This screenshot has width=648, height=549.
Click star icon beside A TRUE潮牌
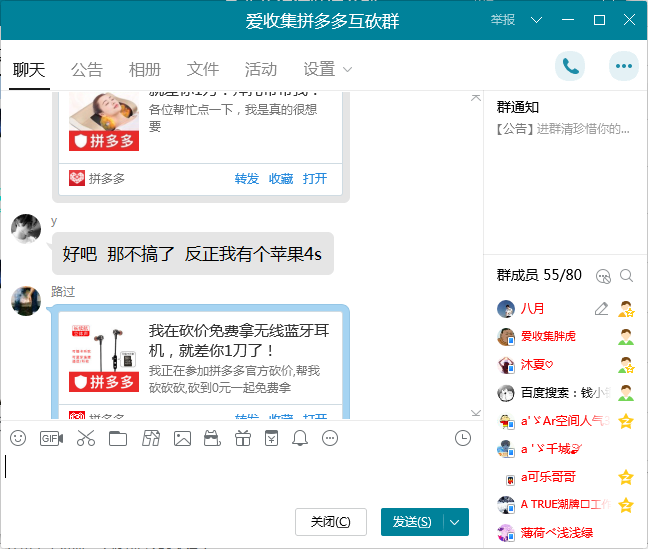coord(626,505)
